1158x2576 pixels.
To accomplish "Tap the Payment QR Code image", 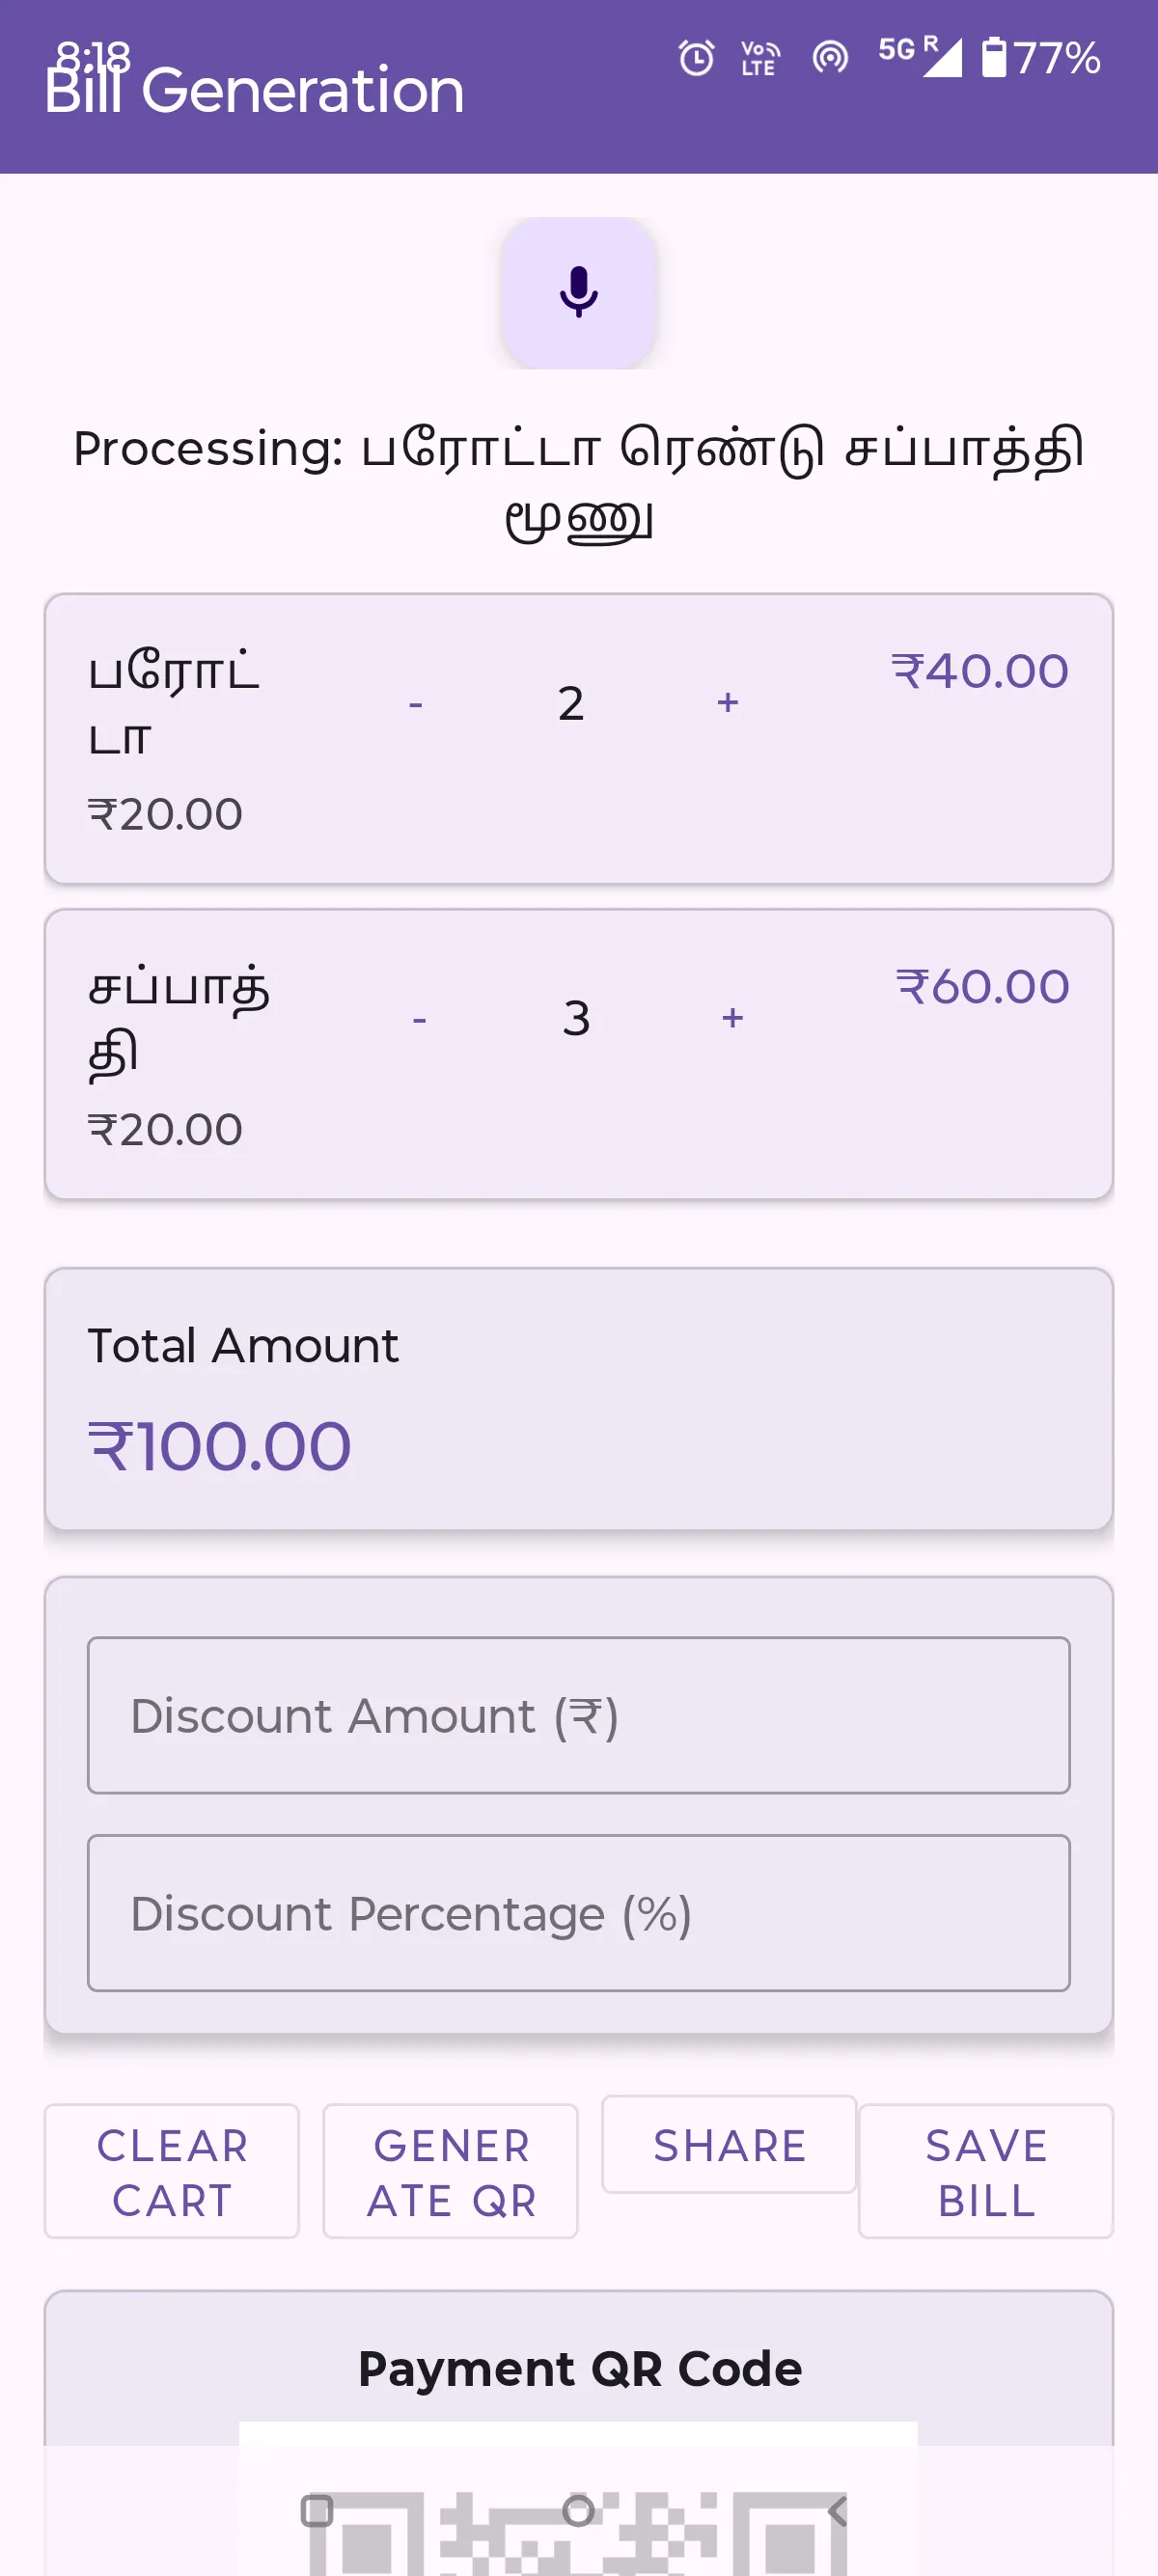I will click(x=578, y=2498).
